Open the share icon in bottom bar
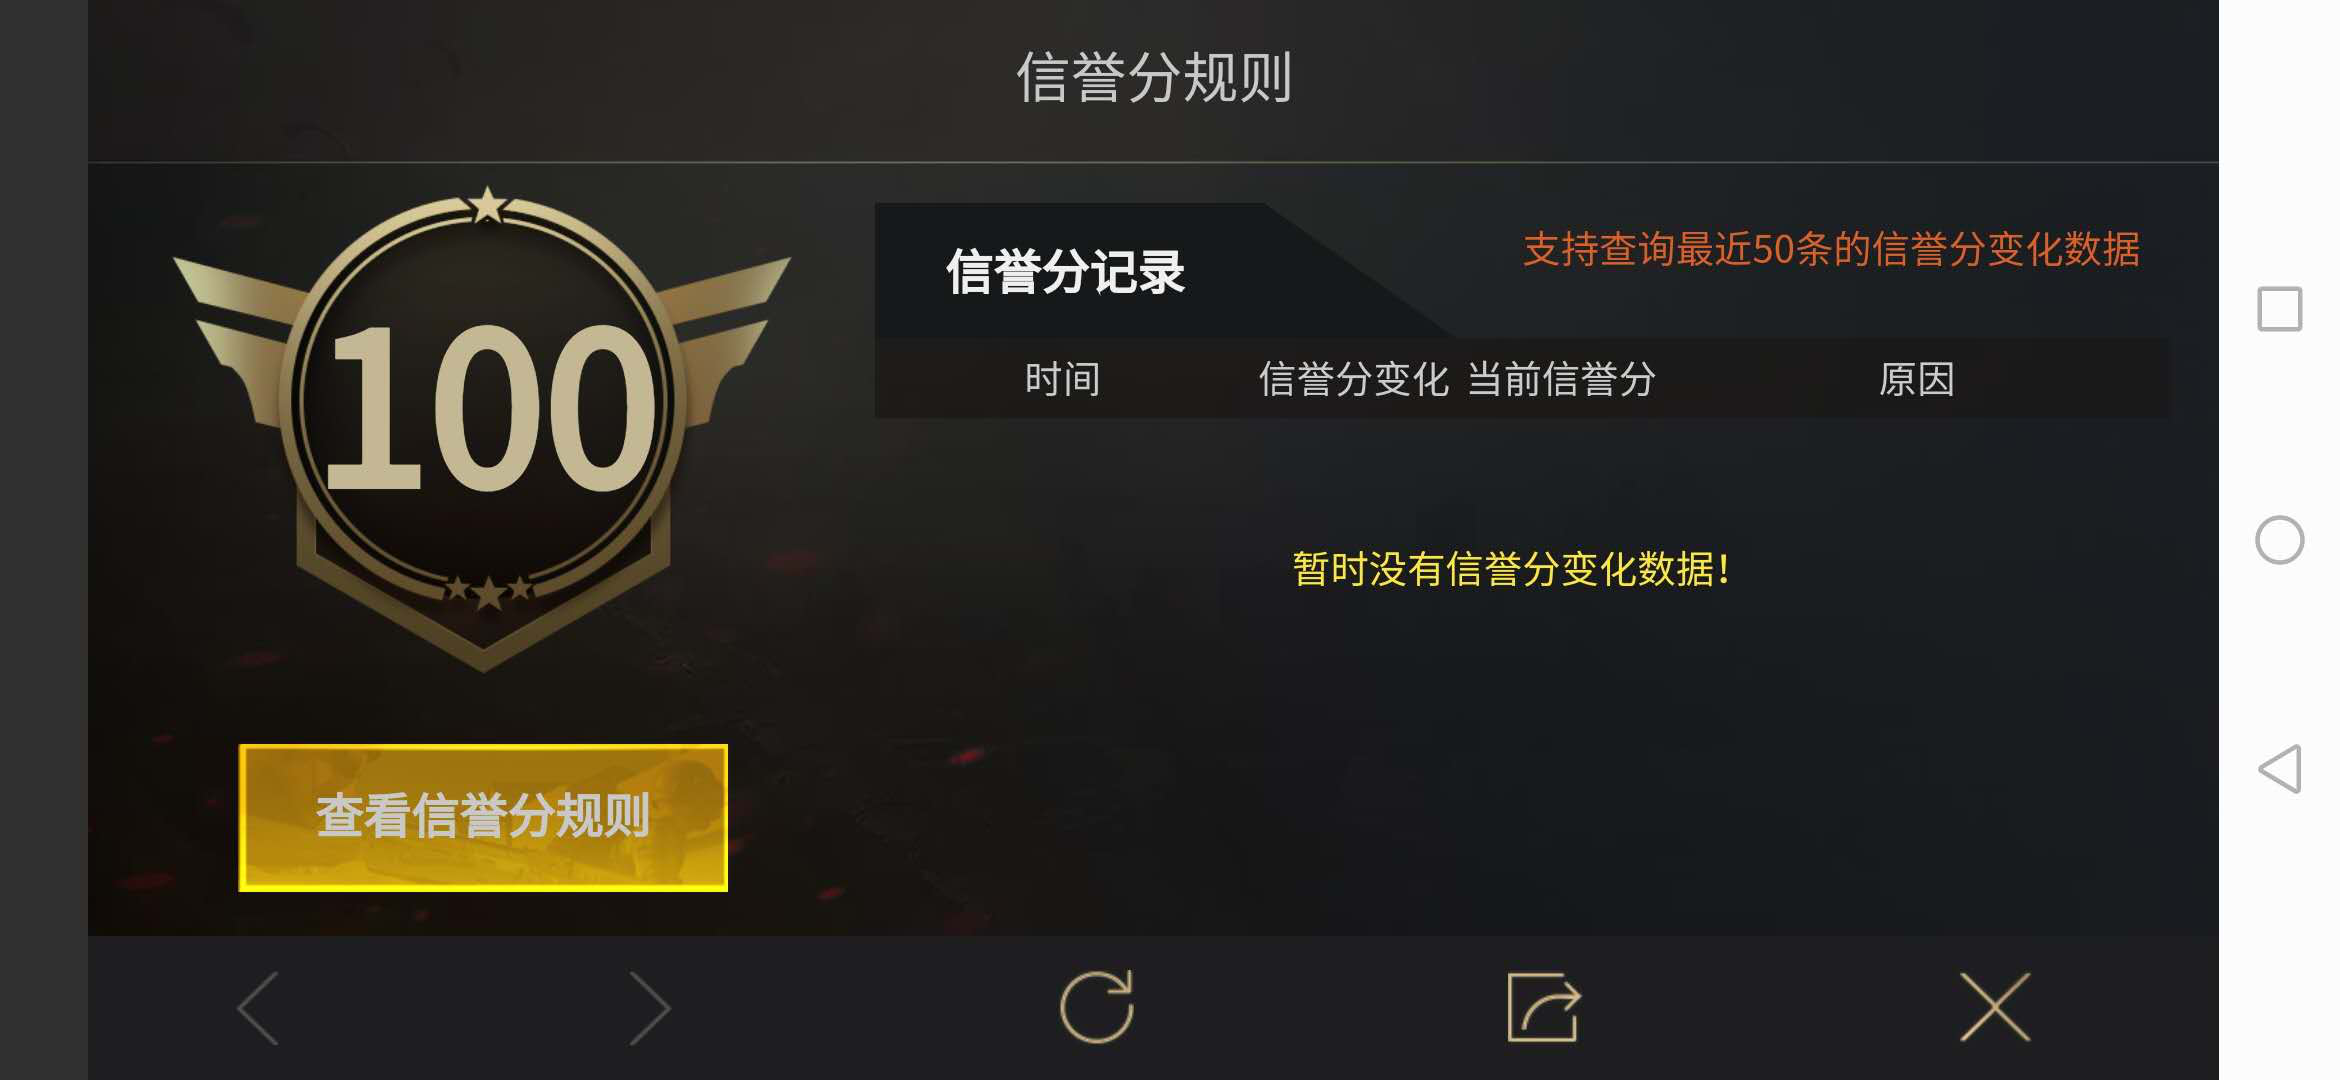The image size is (2340, 1080). [x=1544, y=1007]
